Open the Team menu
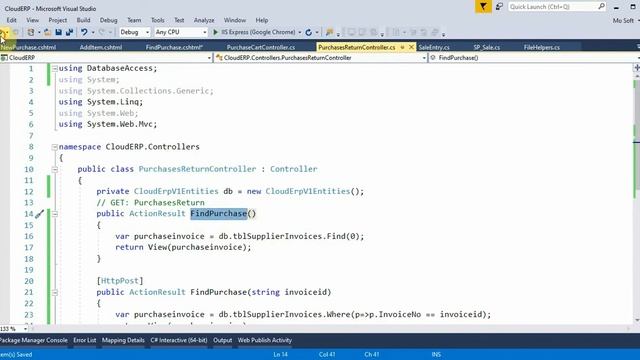This screenshot has width=640, height=360. point(134,20)
